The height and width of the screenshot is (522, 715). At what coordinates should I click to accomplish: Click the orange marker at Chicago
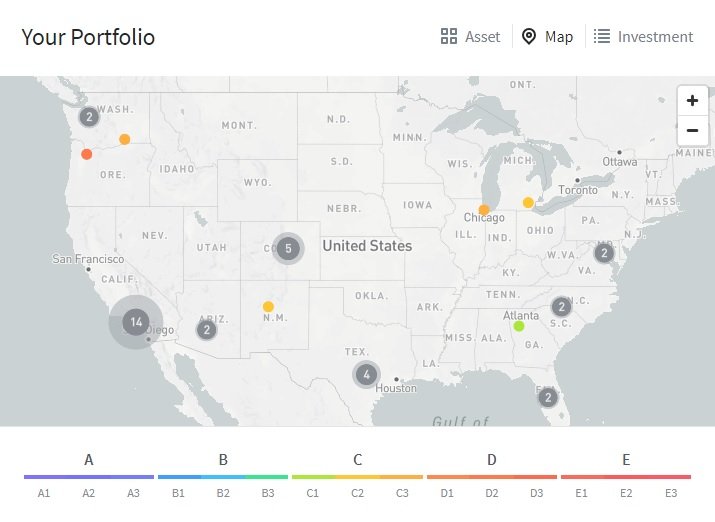point(484,210)
